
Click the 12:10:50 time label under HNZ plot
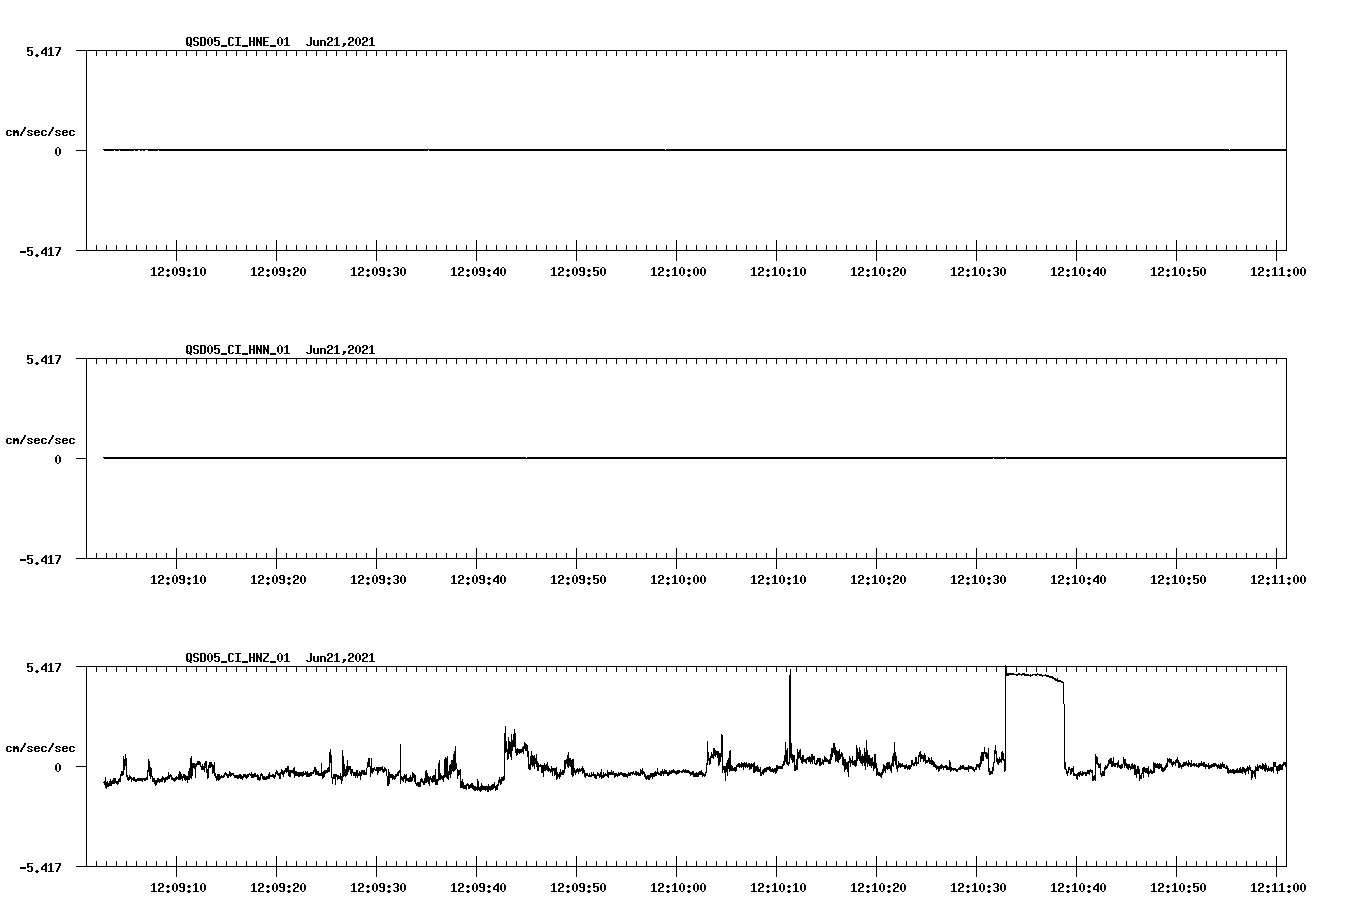(x=1178, y=887)
